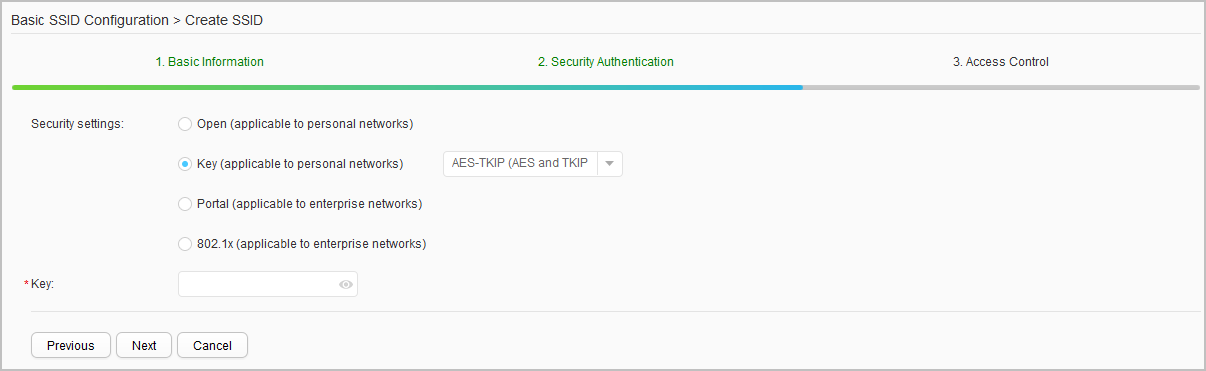
Task: Click the Next button
Action: point(144,345)
